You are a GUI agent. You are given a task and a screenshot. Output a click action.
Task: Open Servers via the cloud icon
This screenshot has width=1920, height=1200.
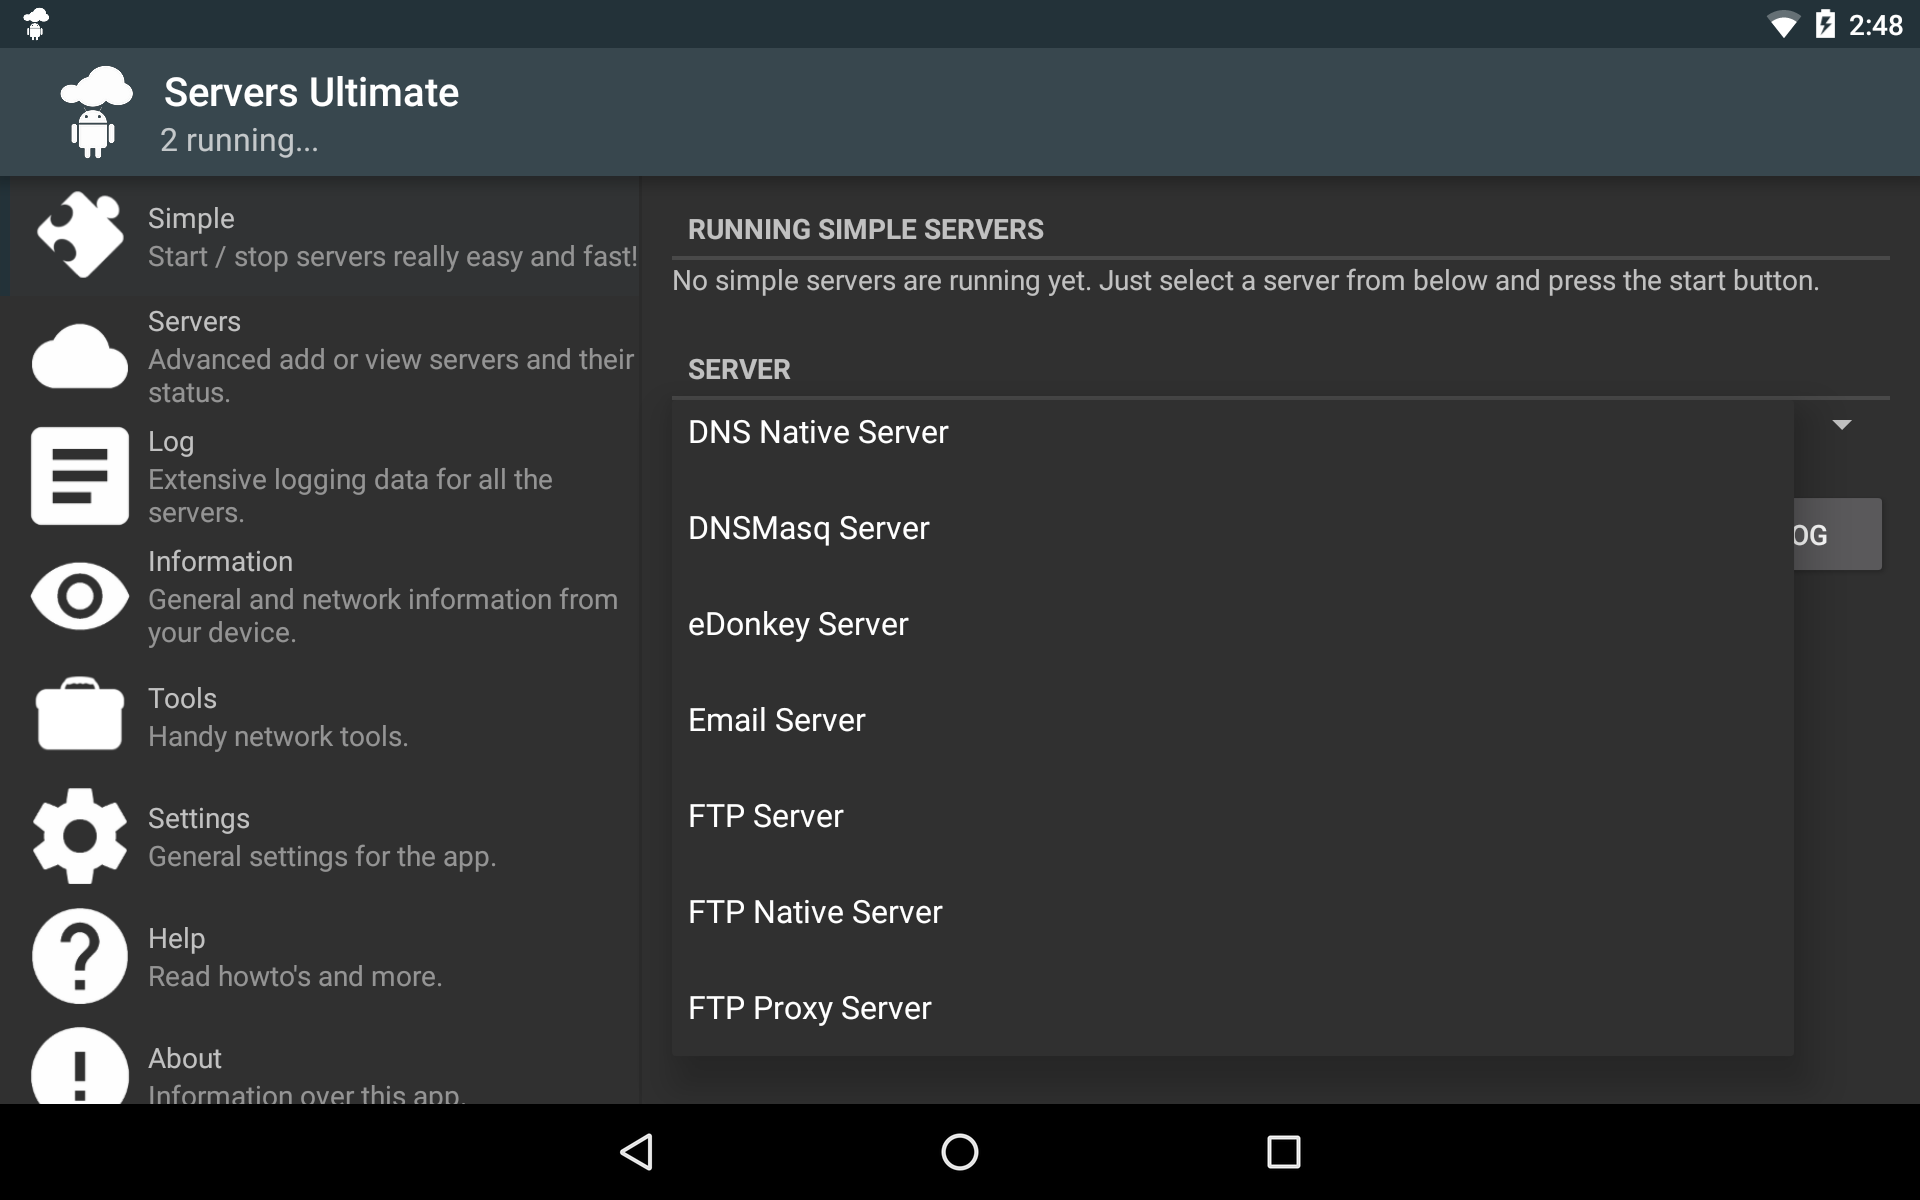click(80, 356)
